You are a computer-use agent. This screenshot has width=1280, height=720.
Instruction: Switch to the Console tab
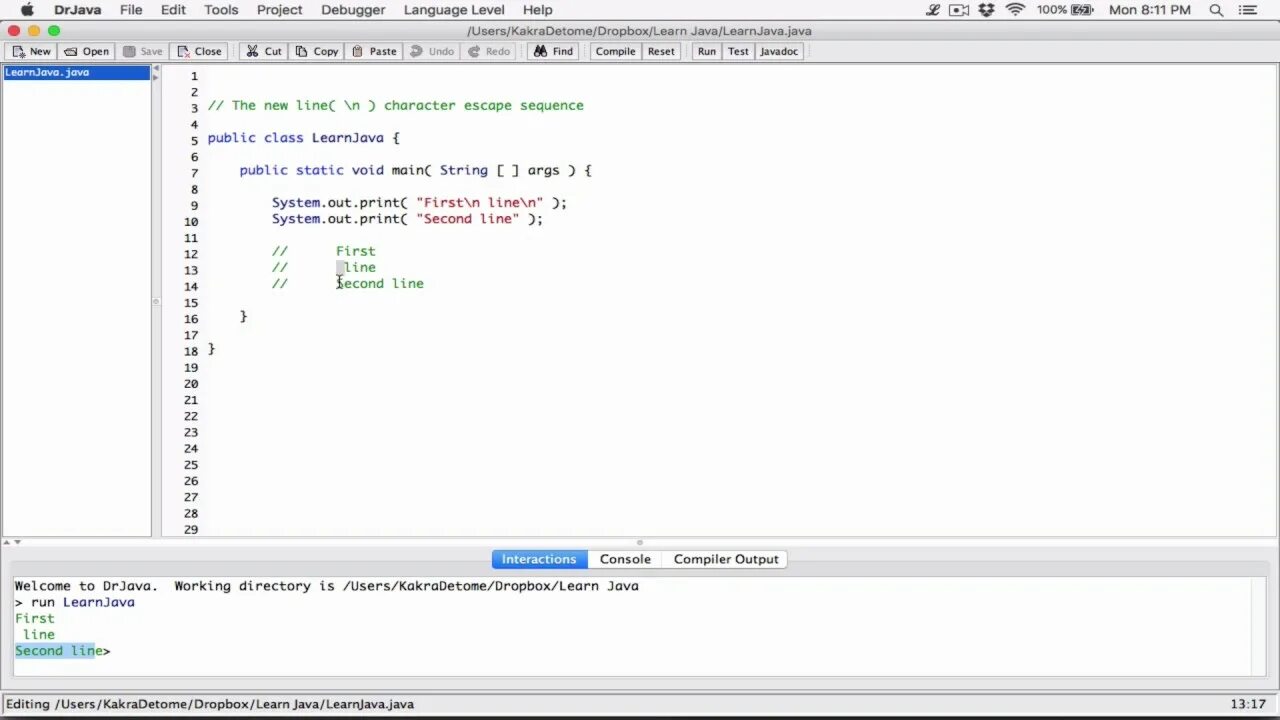625,559
